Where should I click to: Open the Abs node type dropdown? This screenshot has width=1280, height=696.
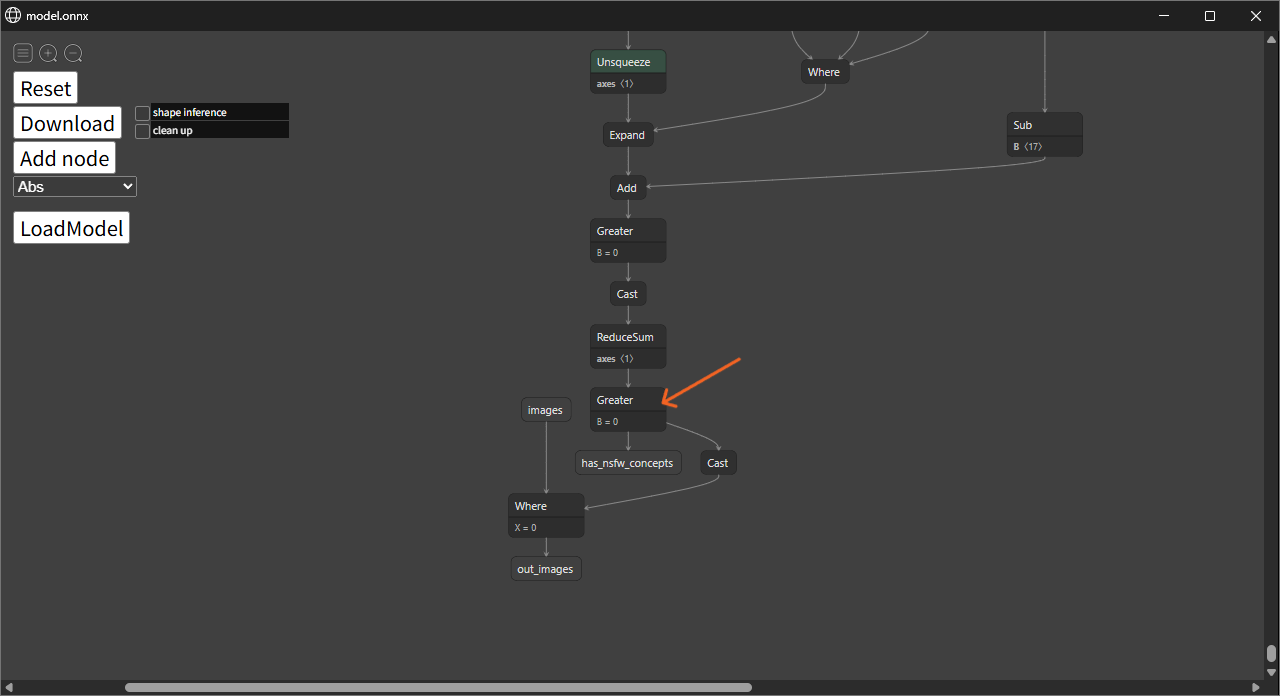(75, 187)
